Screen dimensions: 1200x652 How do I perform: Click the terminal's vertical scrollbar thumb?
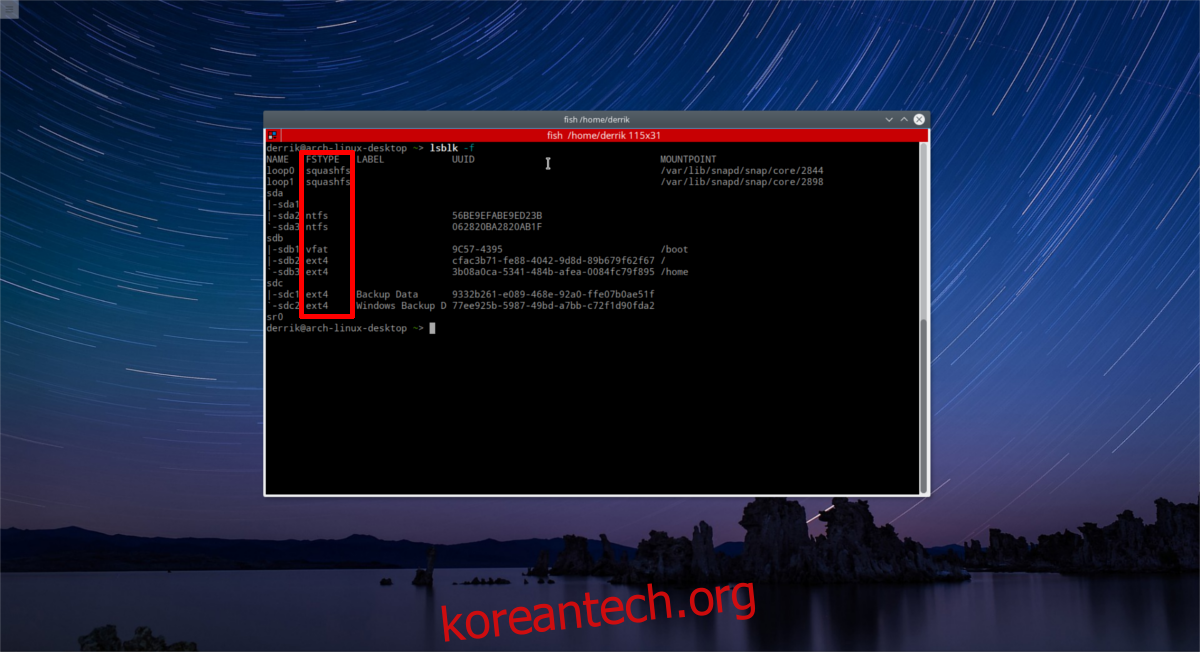click(x=924, y=405)
